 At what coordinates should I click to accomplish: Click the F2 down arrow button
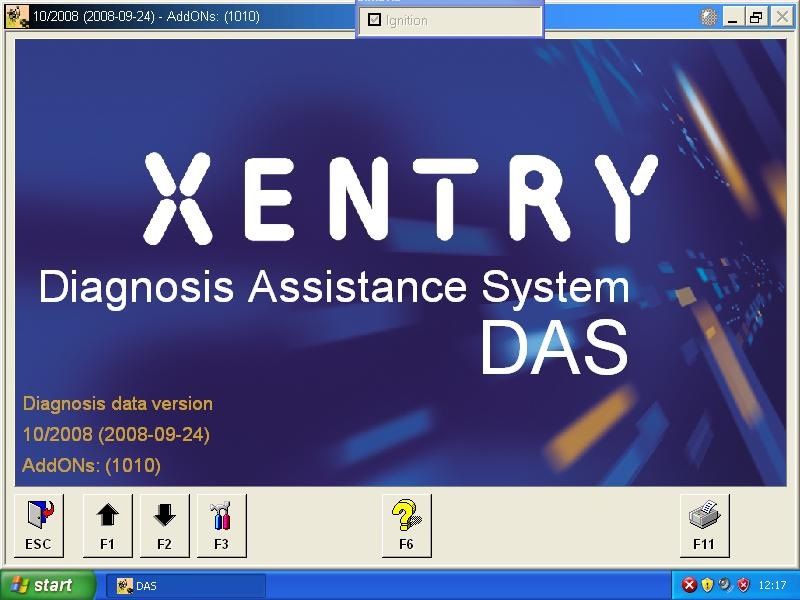coord(164,526)
